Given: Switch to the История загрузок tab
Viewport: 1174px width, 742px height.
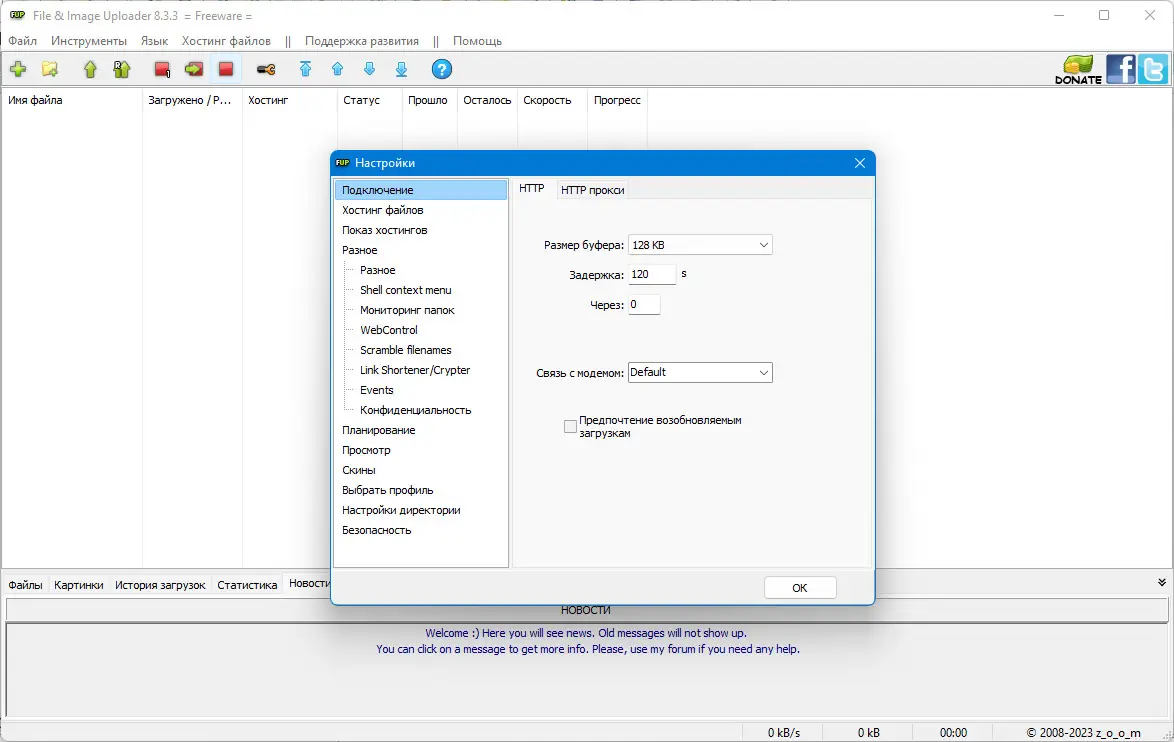Looking at the screenshot, I should click(160, 585).
